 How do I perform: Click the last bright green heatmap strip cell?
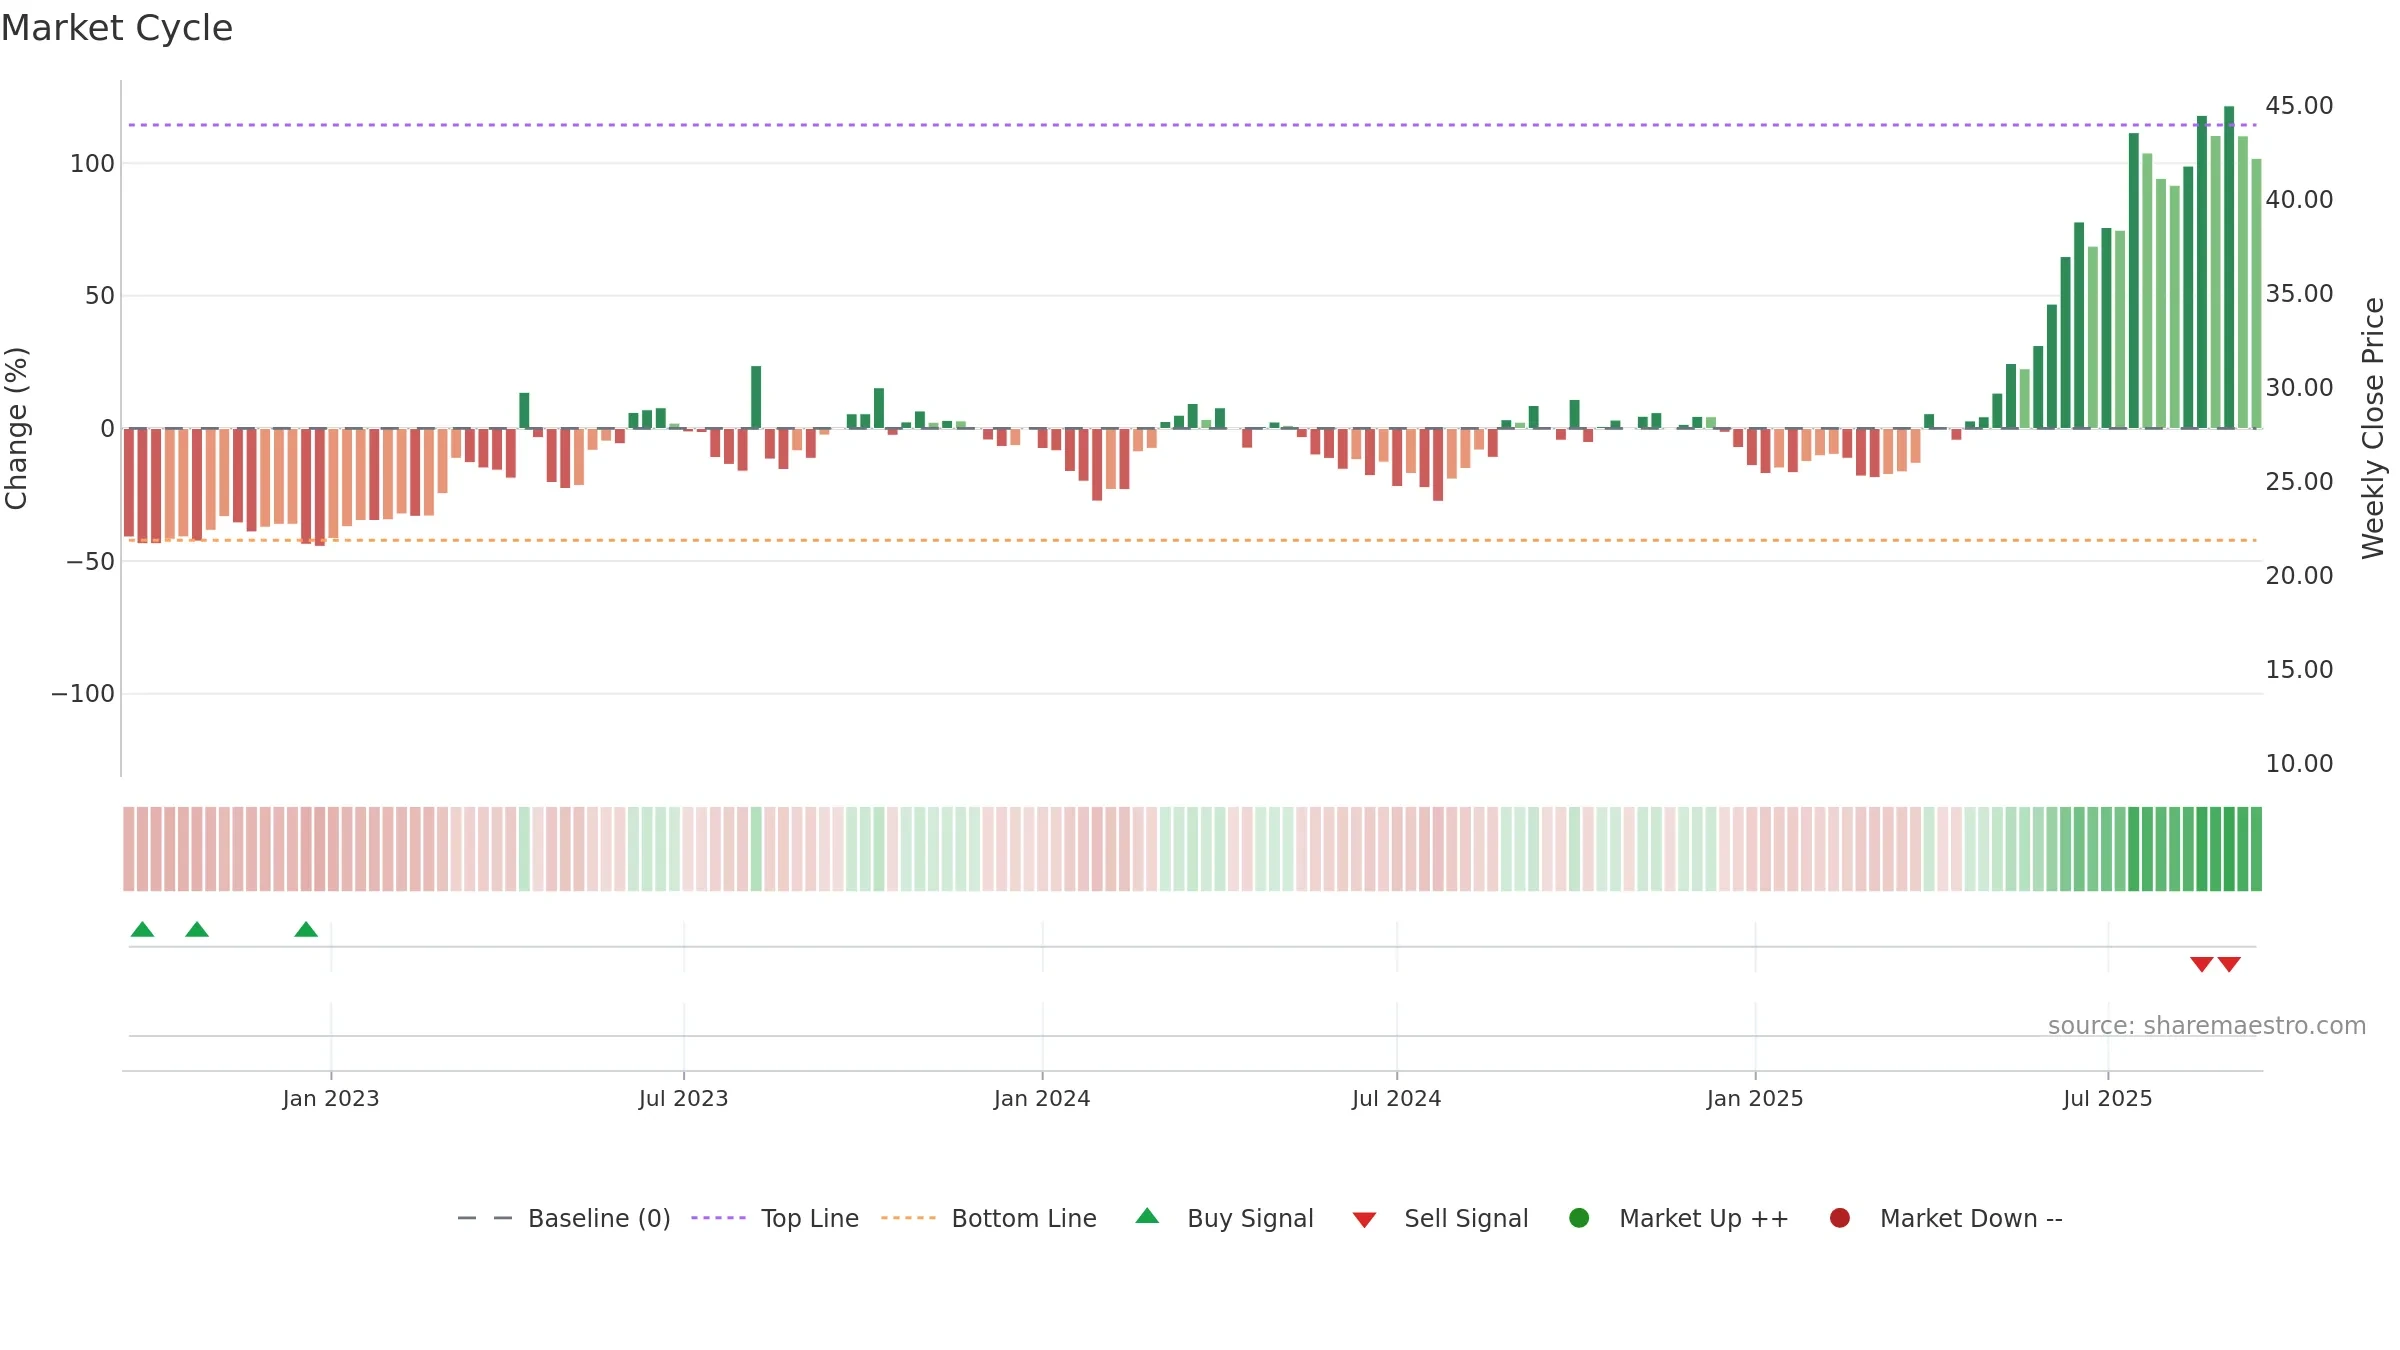(x=2256, y=849)
